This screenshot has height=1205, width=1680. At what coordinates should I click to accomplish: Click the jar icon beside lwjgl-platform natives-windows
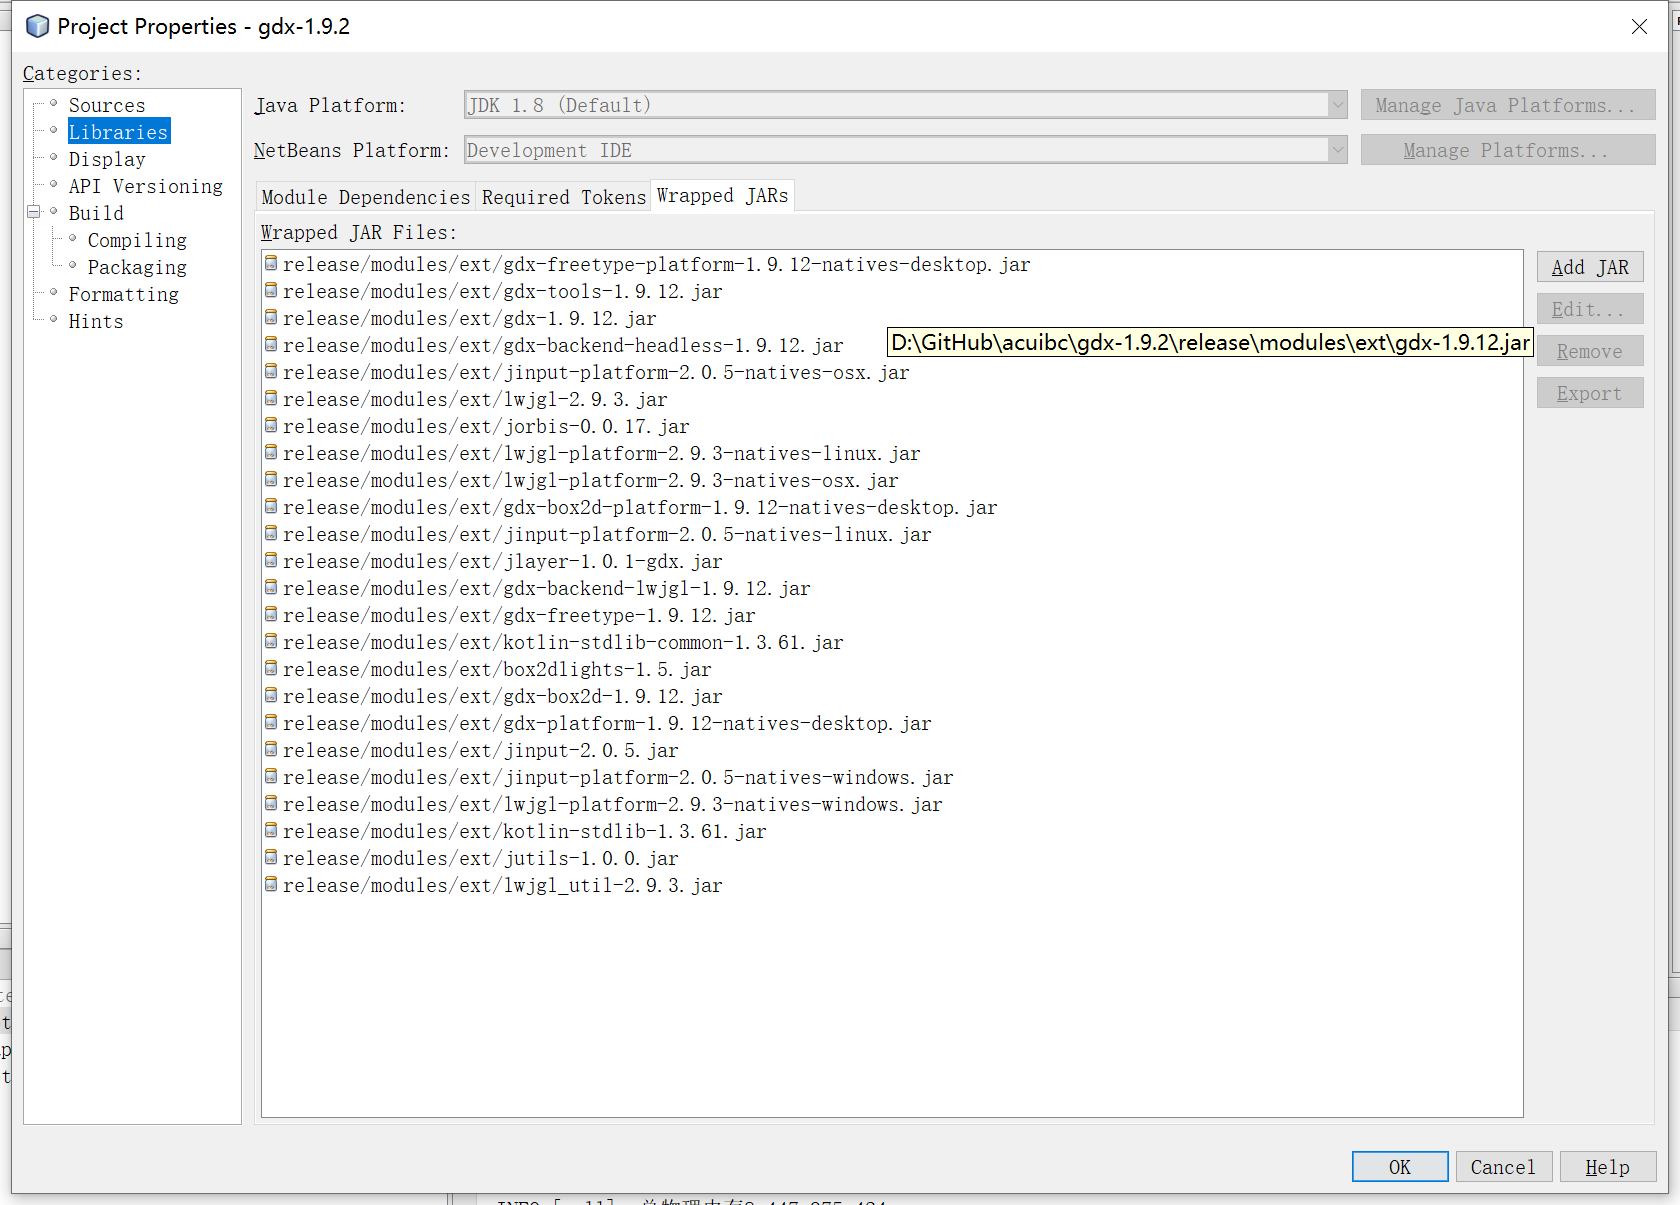pos(271,803)
